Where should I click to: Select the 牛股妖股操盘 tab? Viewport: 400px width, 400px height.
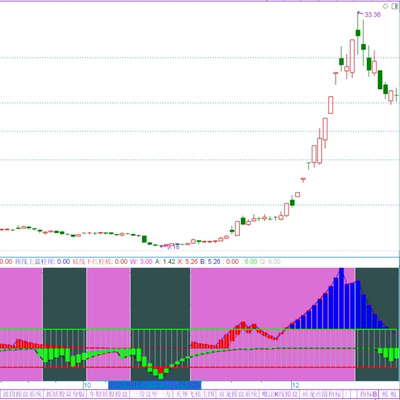click(x=108, y=394)
